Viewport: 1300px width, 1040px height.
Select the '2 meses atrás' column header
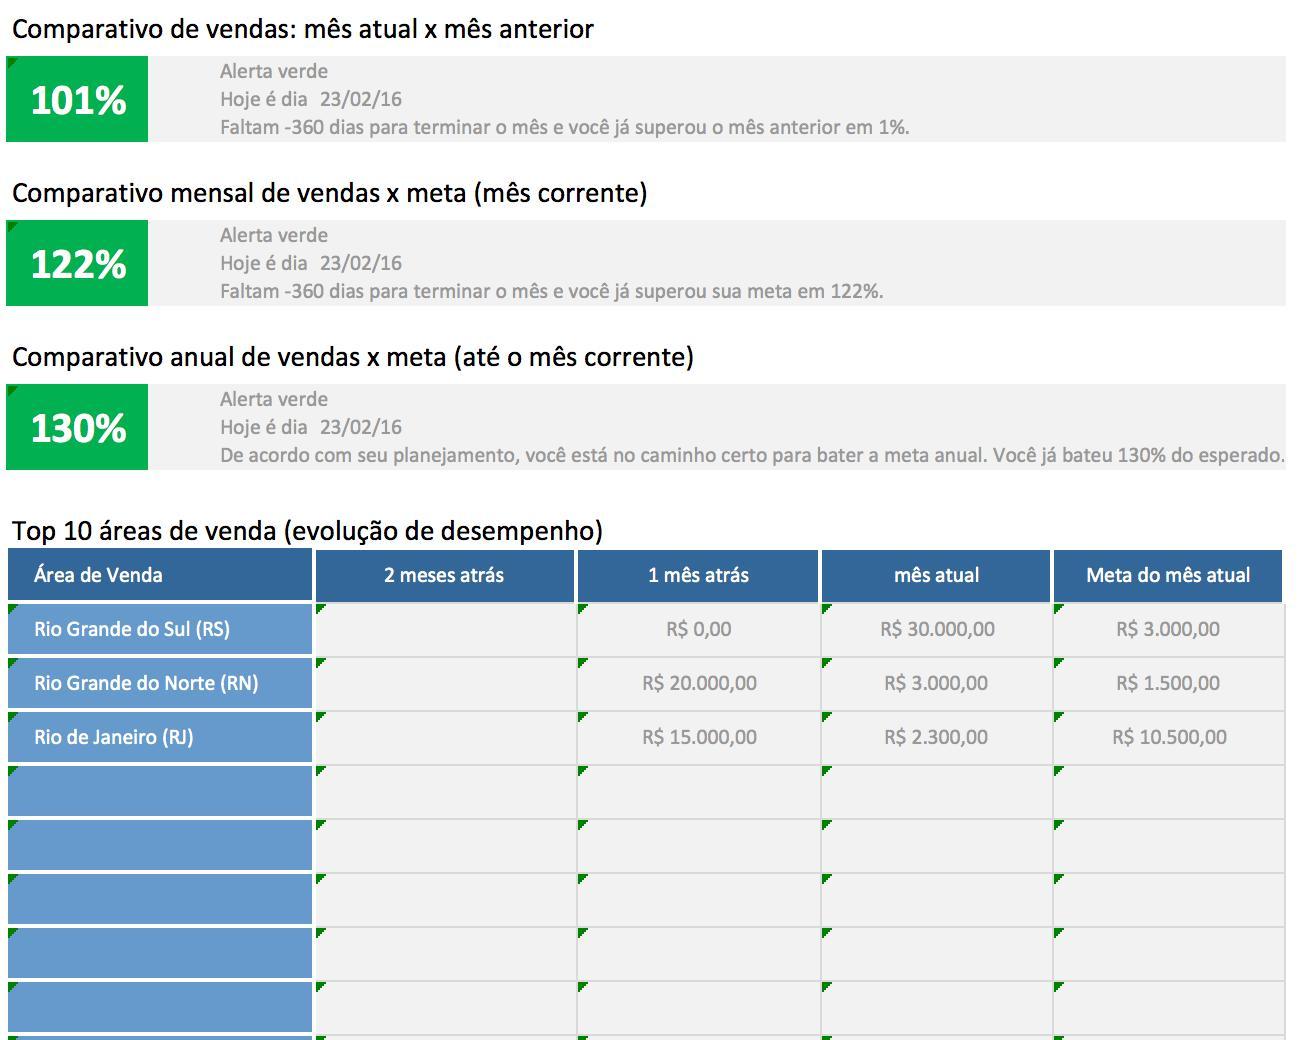[x=445, y=575]
